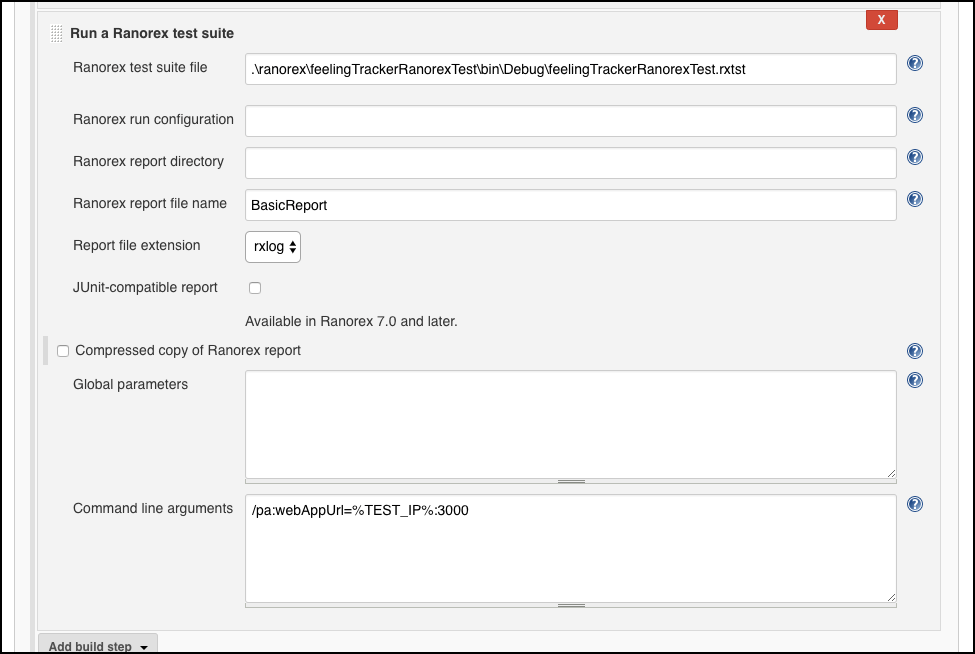Open help for Compressed copy of Ranorex report
Screen dimensions: 975x654
(x=915, y=351)
